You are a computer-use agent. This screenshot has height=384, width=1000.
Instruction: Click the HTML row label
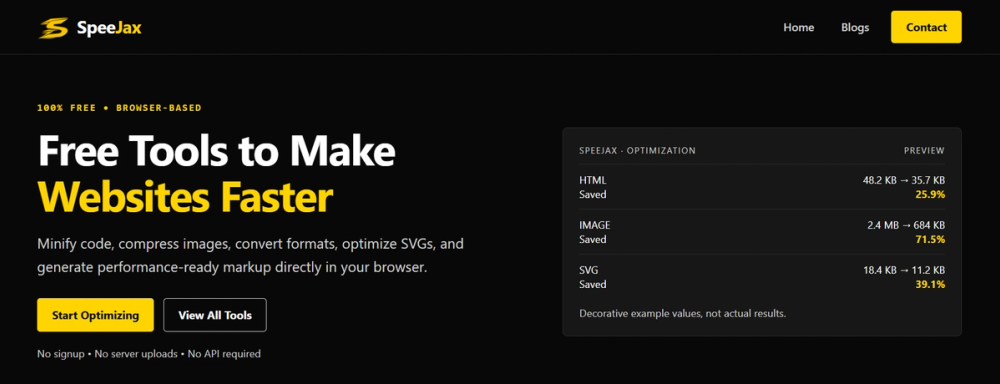[x=592, y=181]
